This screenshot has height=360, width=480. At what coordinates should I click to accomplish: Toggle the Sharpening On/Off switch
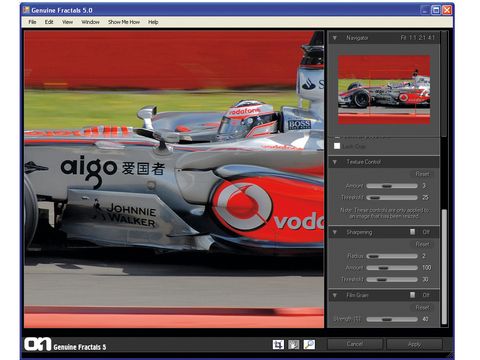(x=413, y=232)
